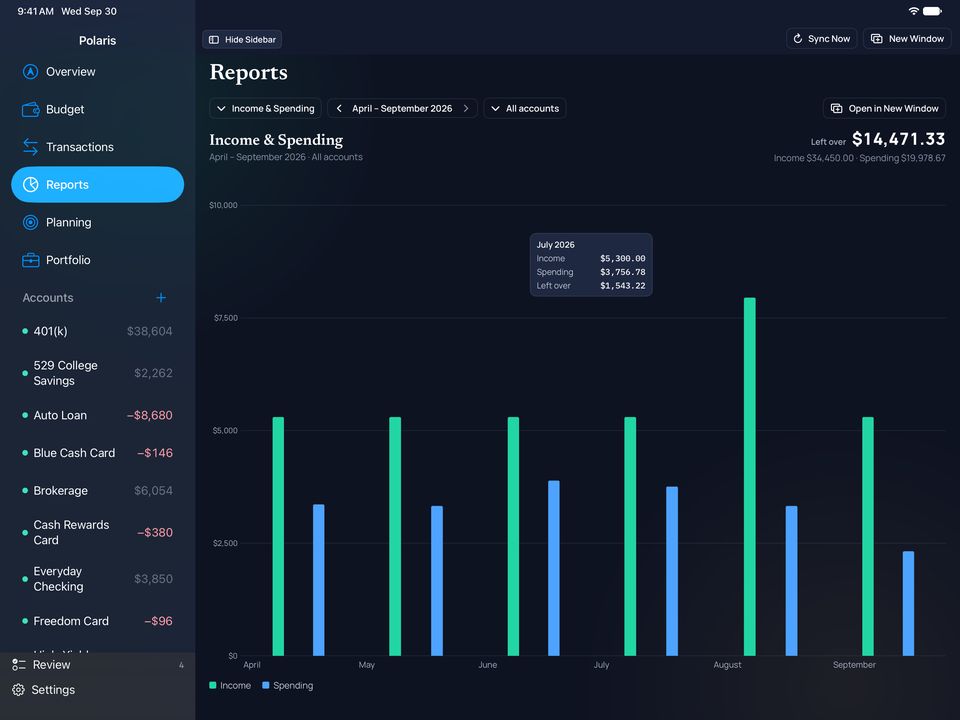Click the Sync Now button

(x=822, y=39)
